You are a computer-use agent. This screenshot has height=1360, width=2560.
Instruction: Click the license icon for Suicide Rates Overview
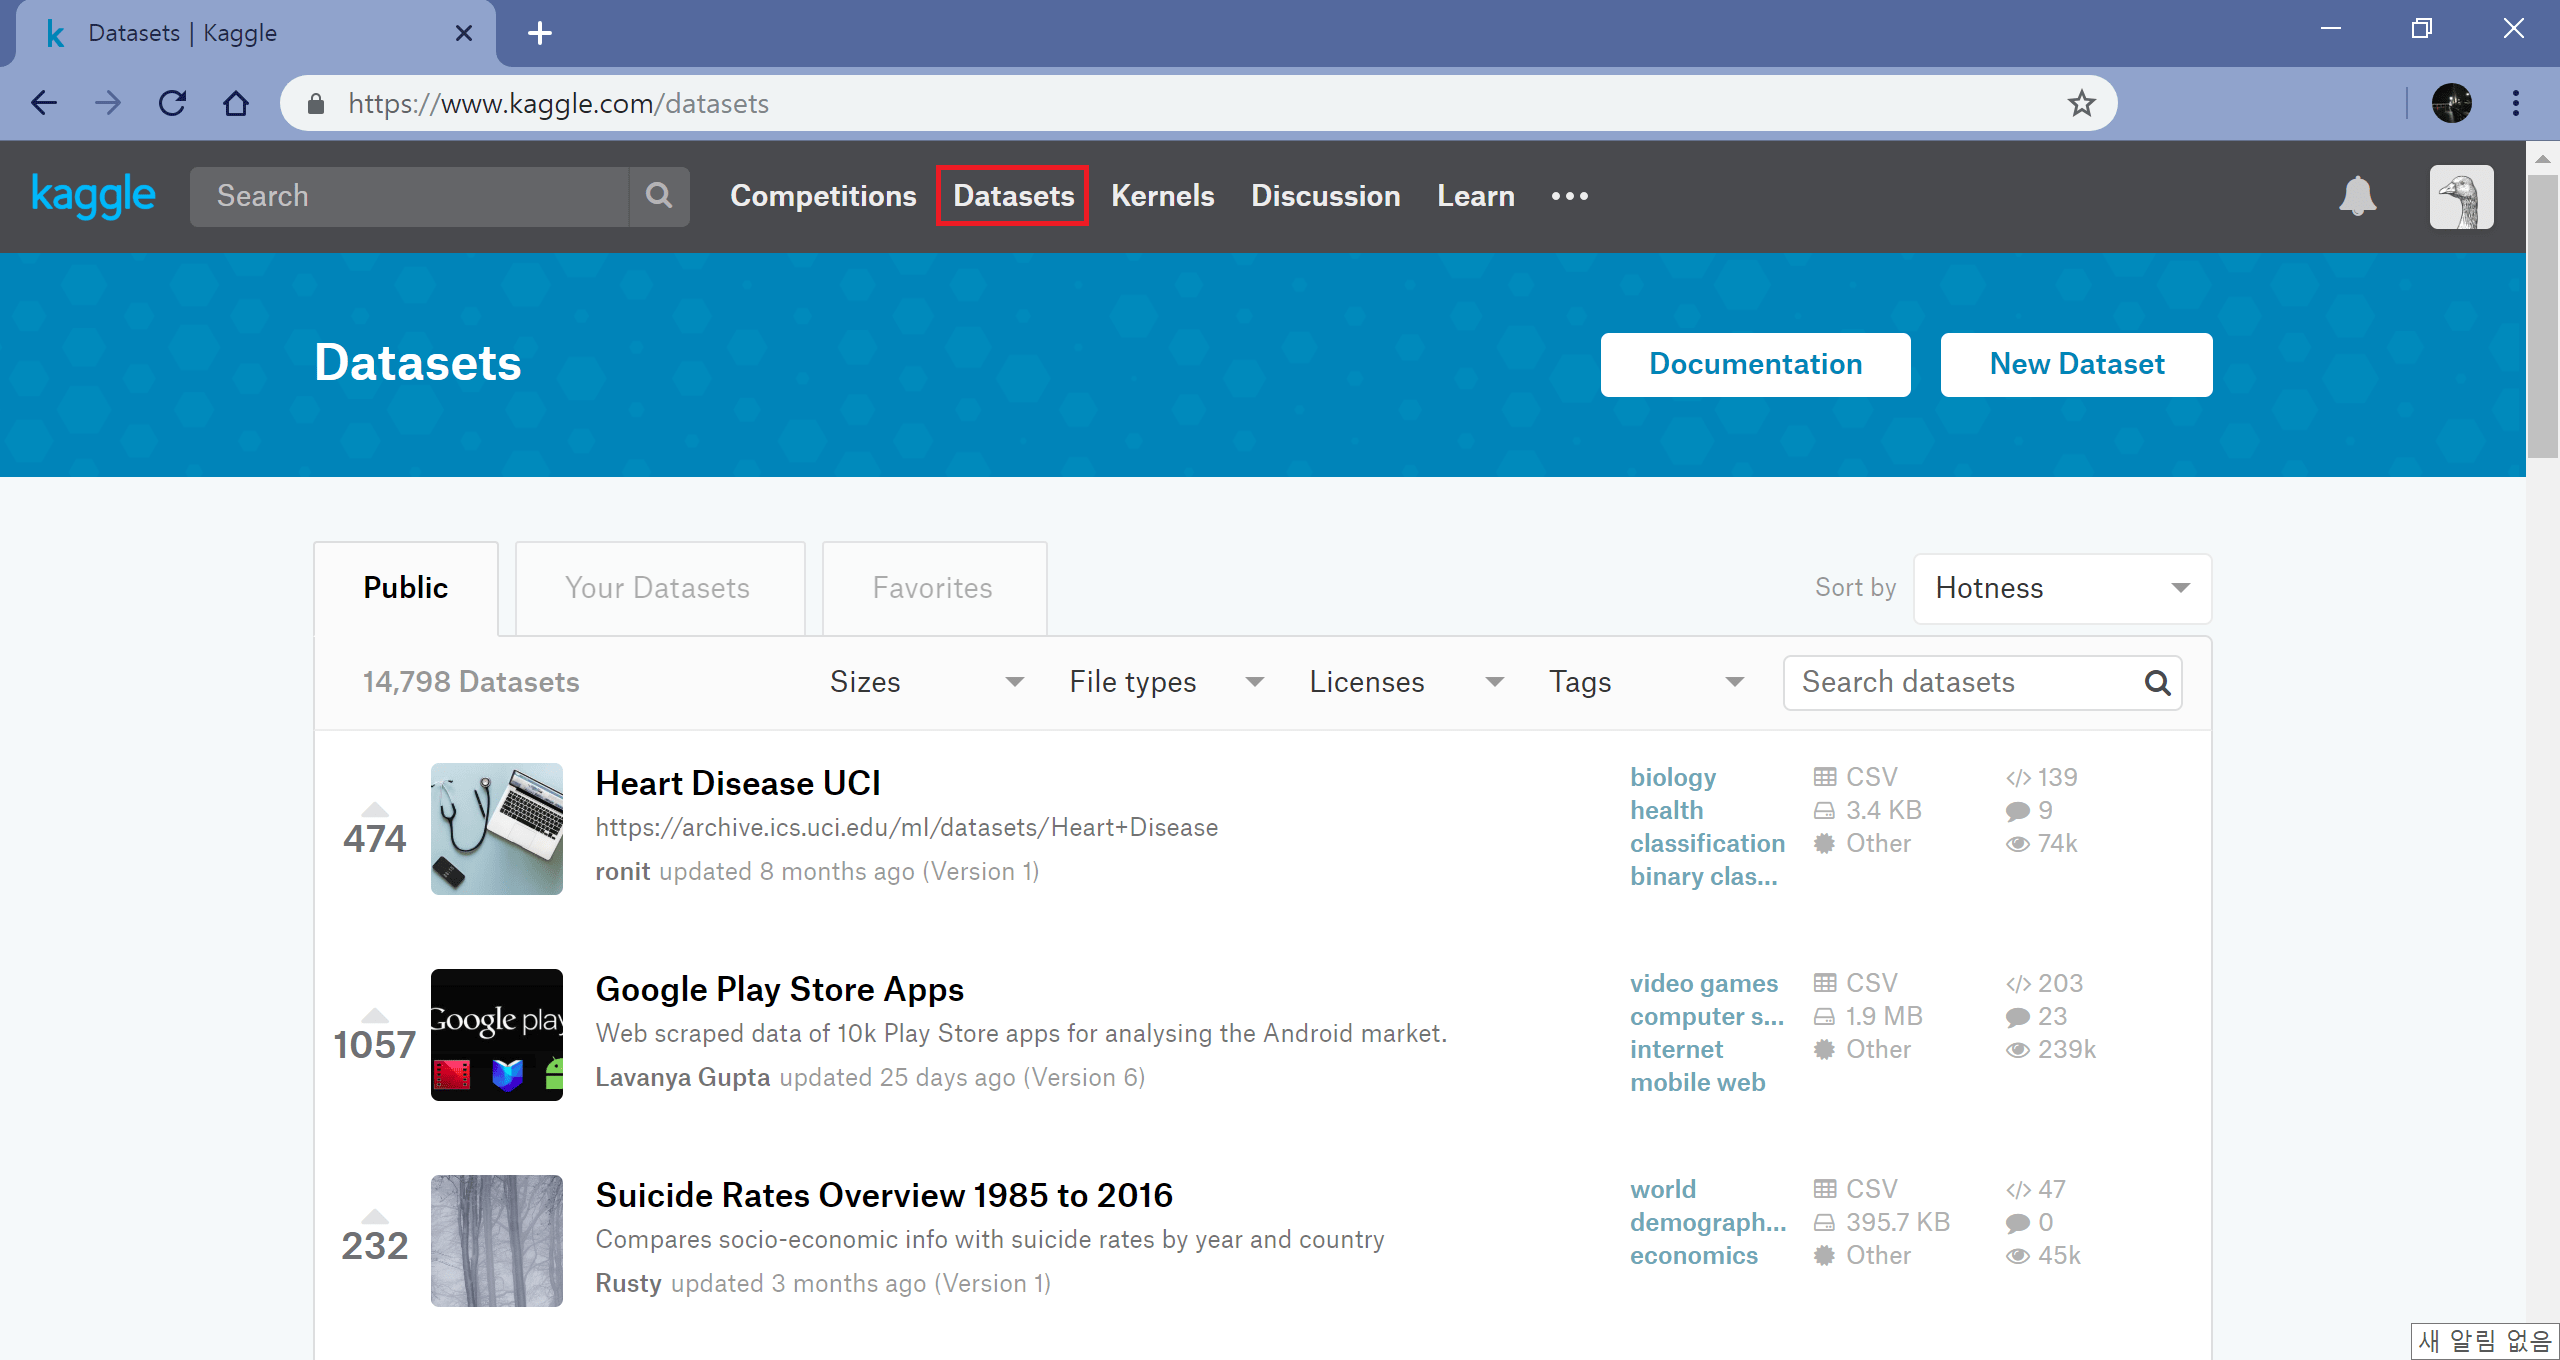(1825, 1255)
